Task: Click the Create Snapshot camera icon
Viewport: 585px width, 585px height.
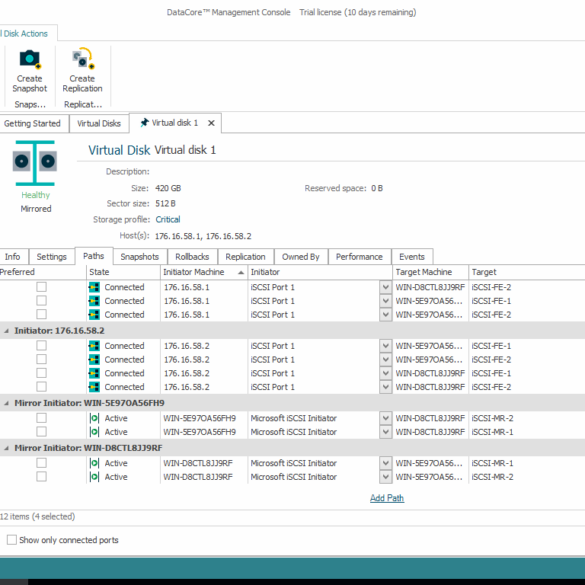Action: 30,60
